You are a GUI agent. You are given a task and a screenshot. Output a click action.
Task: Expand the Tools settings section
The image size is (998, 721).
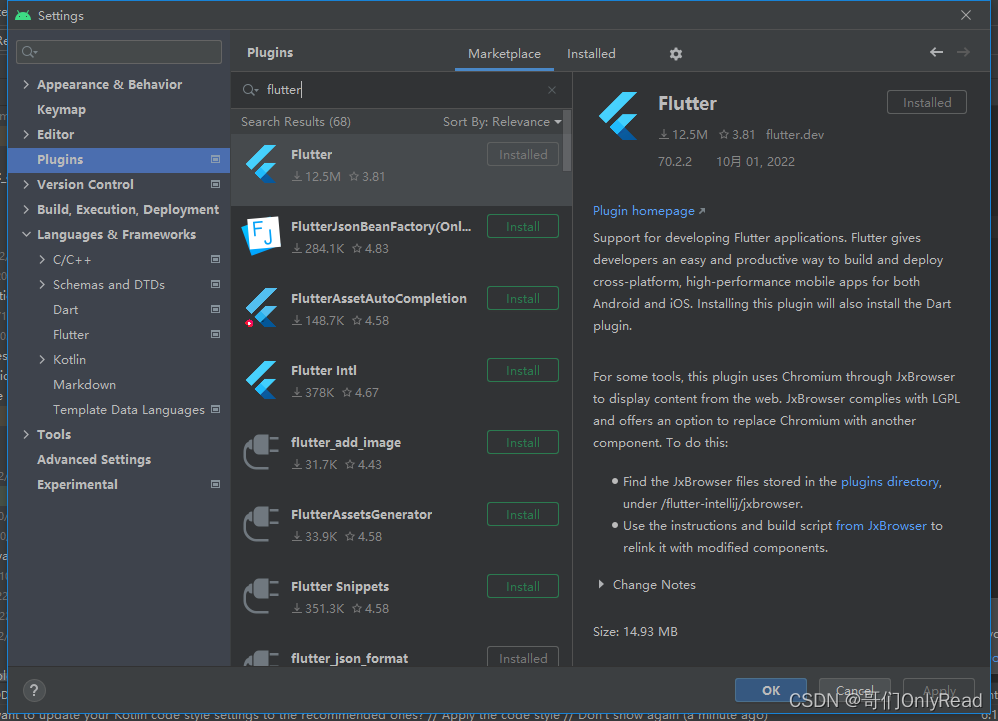pyautogui.click(x=26, y=434)
